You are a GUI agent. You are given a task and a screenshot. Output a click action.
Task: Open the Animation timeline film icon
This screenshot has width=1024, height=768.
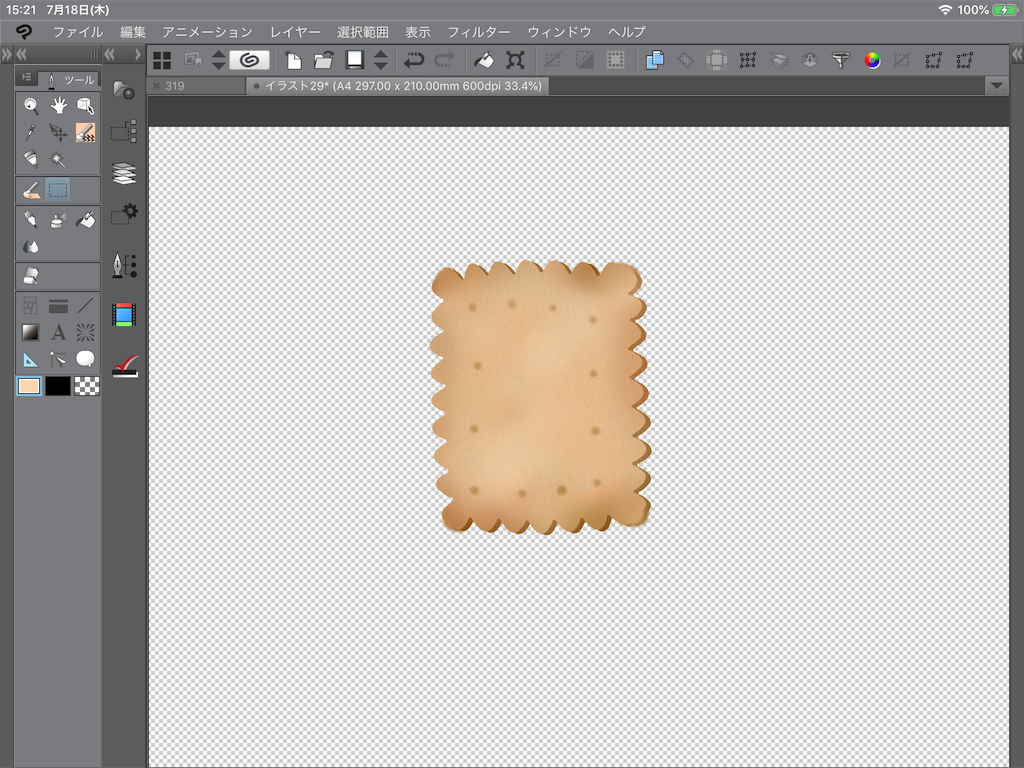pyautogui.click(x=123, y=315)
